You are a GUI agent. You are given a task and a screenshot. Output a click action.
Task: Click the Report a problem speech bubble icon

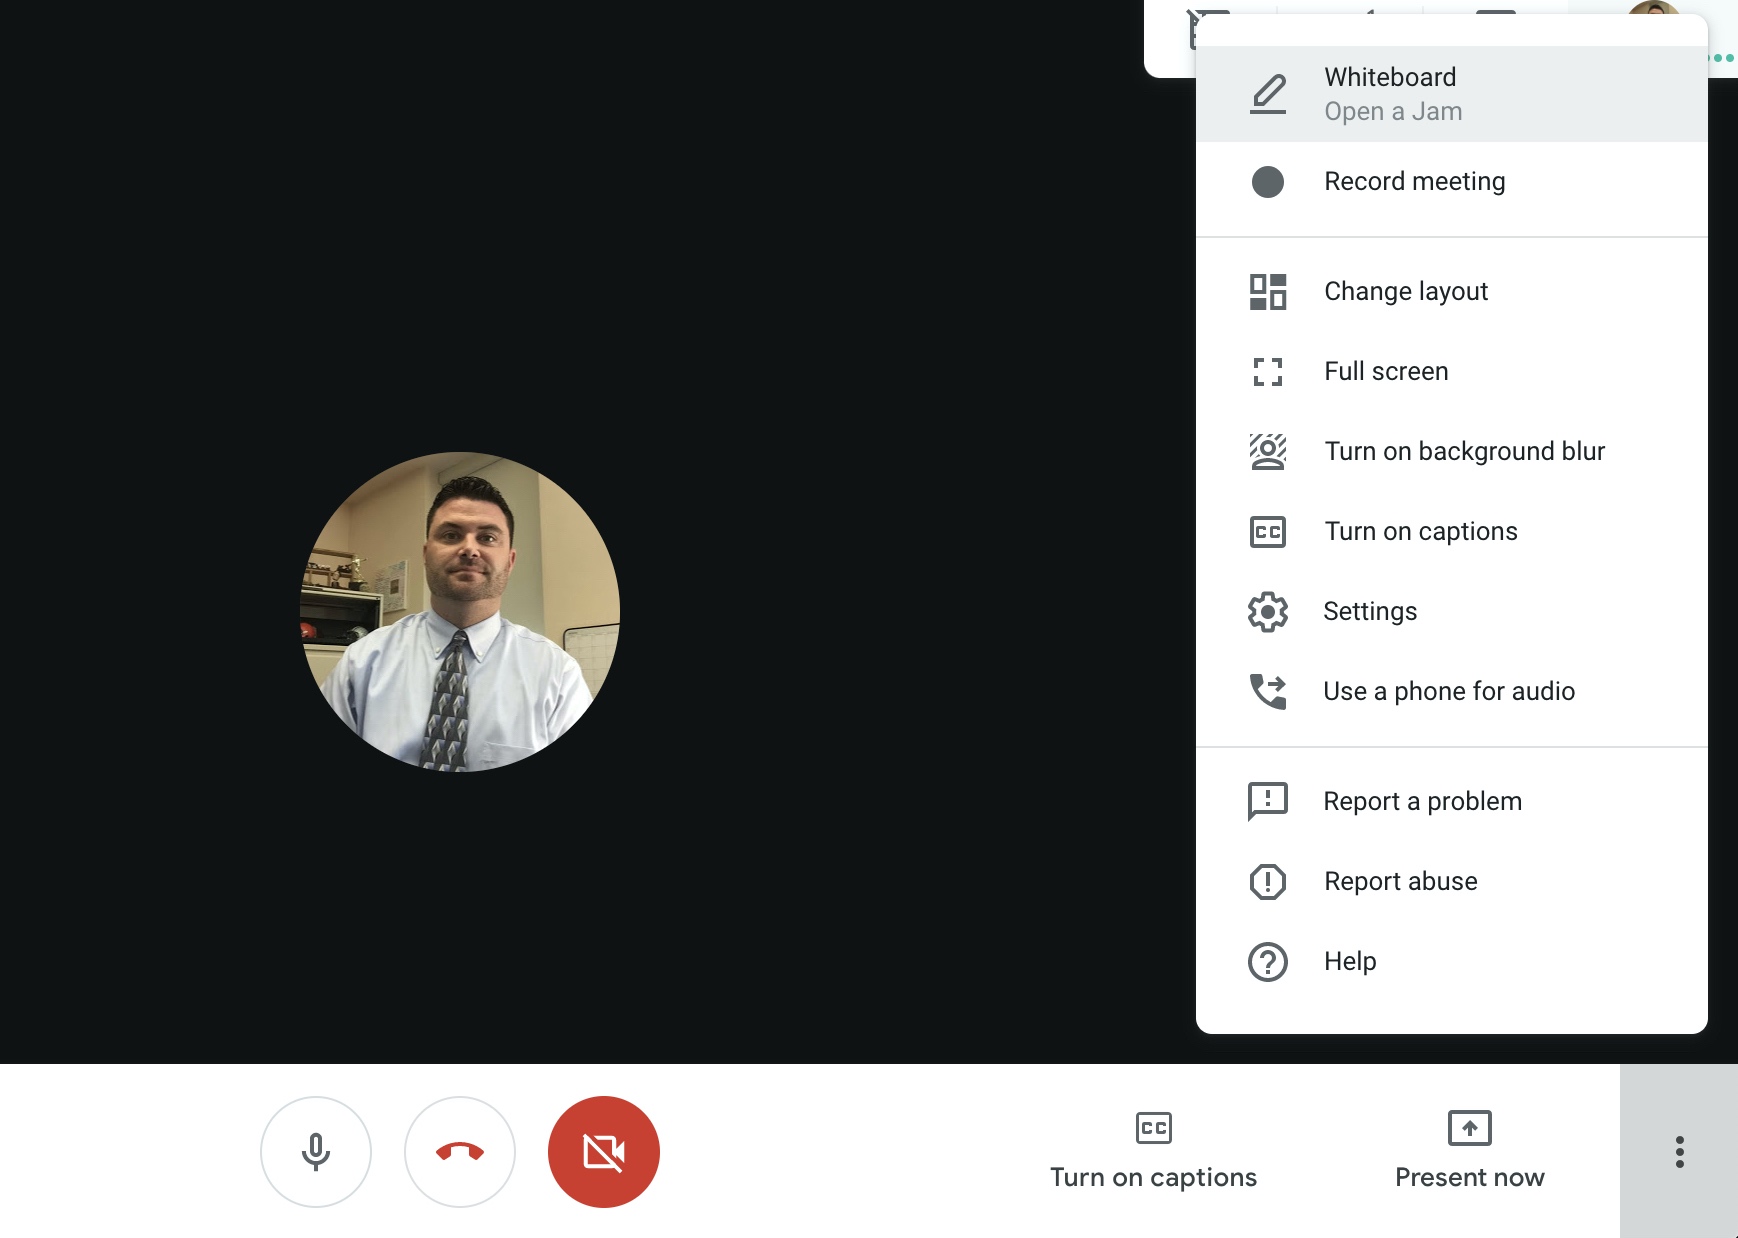tap(1267, 800)
